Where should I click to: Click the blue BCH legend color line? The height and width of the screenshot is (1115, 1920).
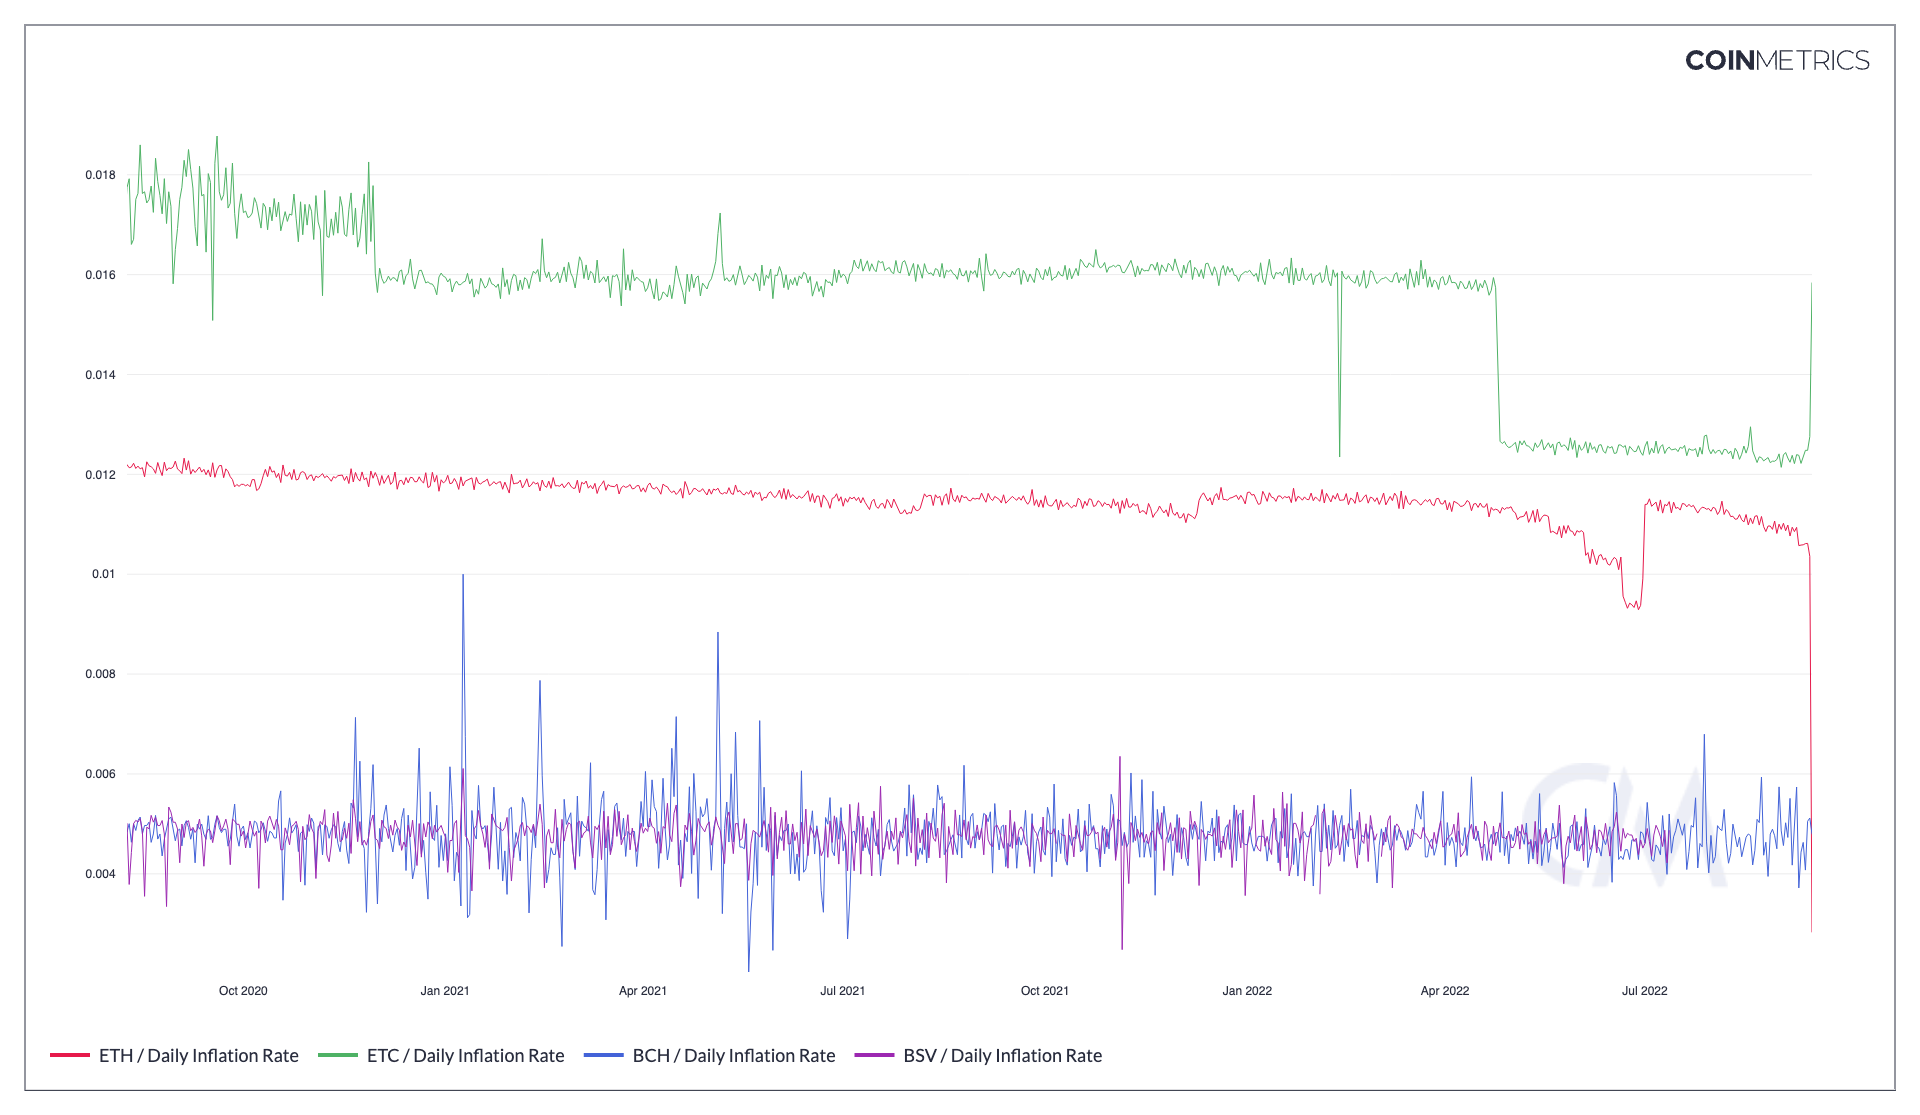pyautogui.click(x=604, y=1056)
